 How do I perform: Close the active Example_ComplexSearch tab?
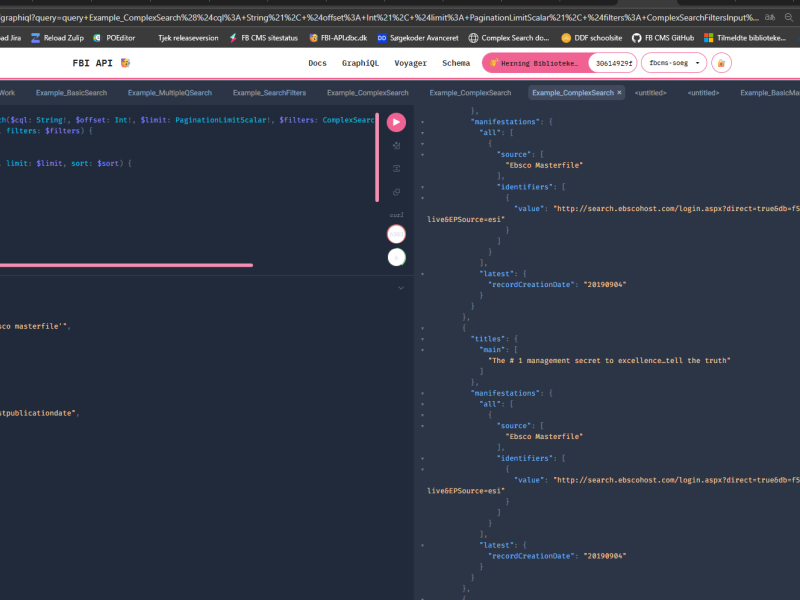[x=619, y=92]
